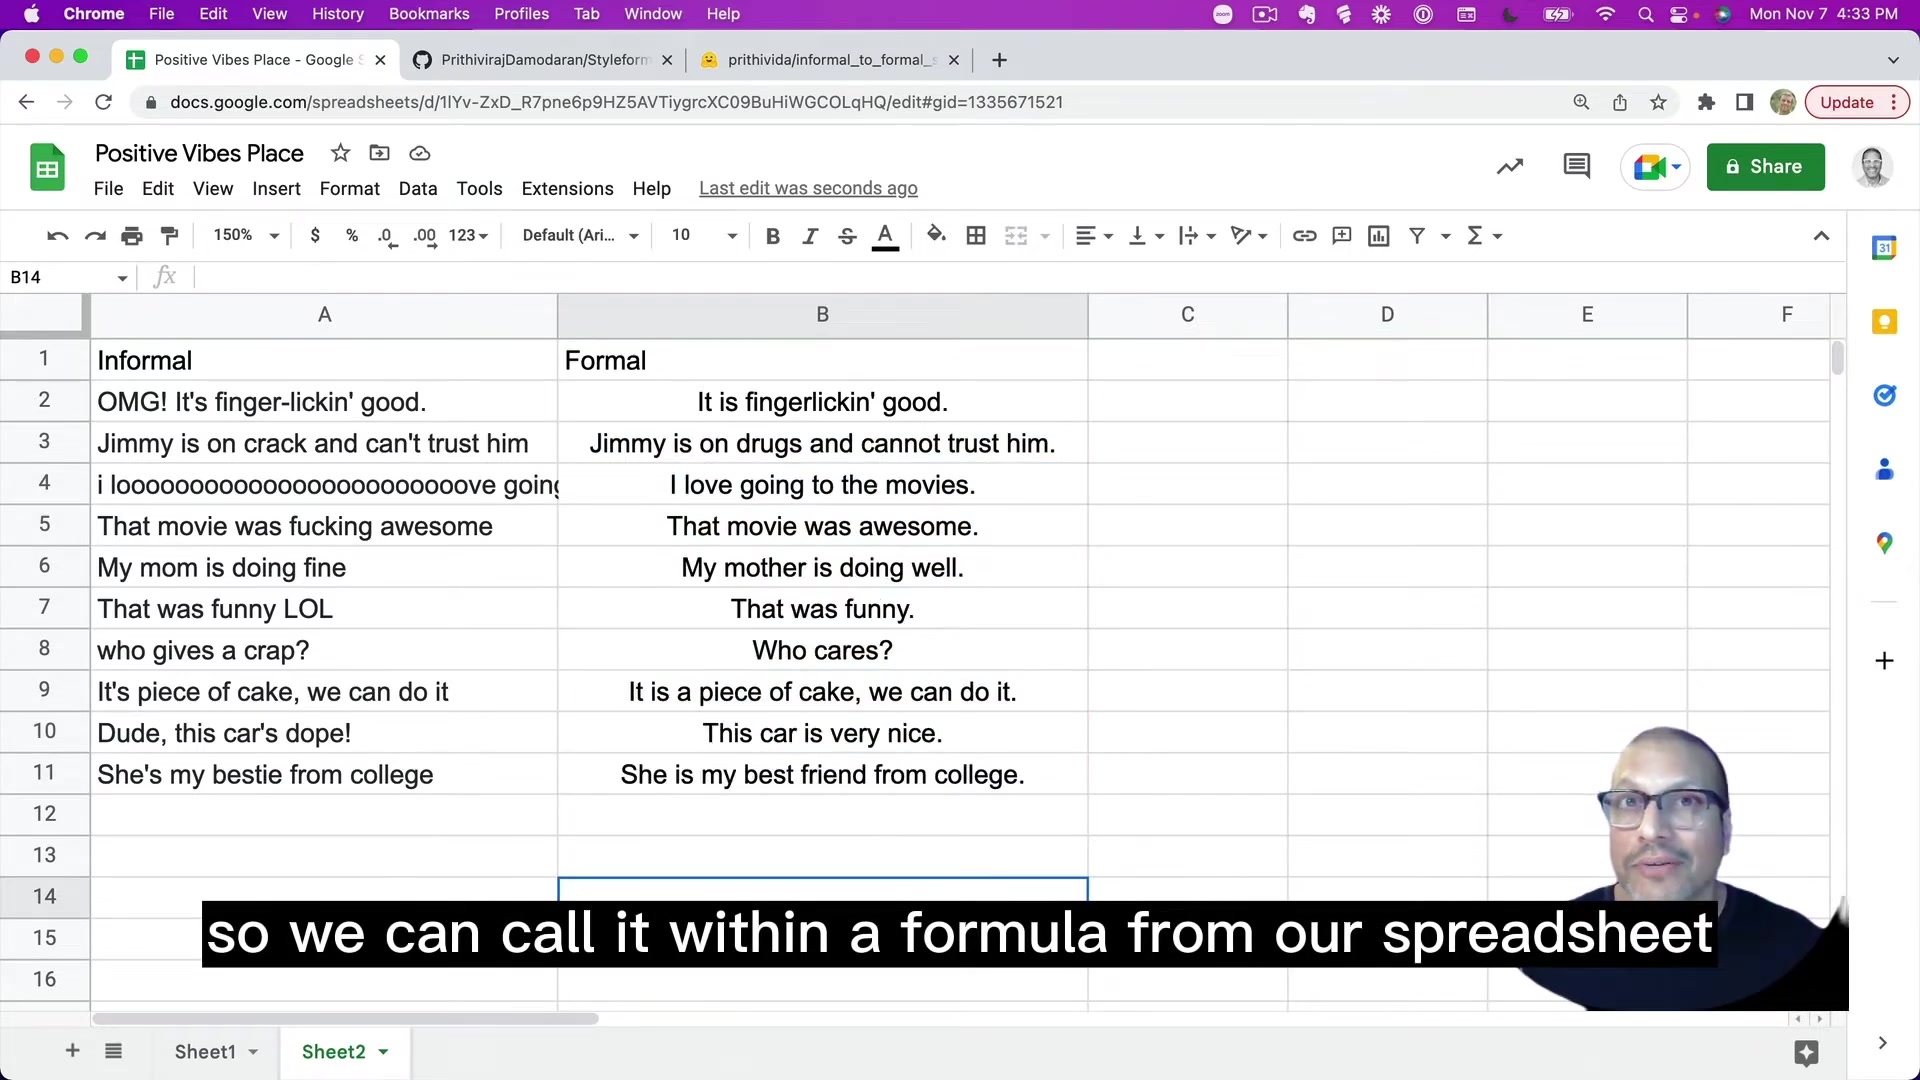Open the comment history icon

1576,166
